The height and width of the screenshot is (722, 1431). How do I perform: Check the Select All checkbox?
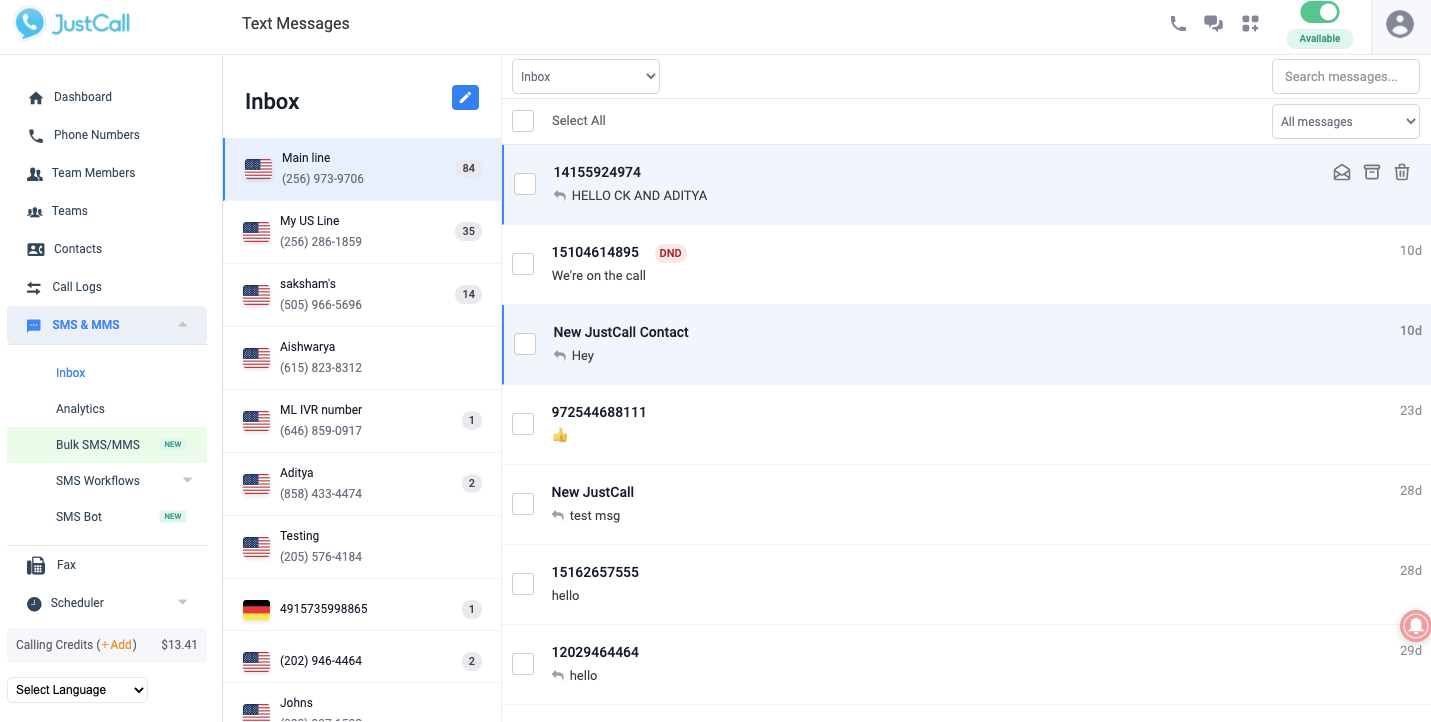[523, 121]
